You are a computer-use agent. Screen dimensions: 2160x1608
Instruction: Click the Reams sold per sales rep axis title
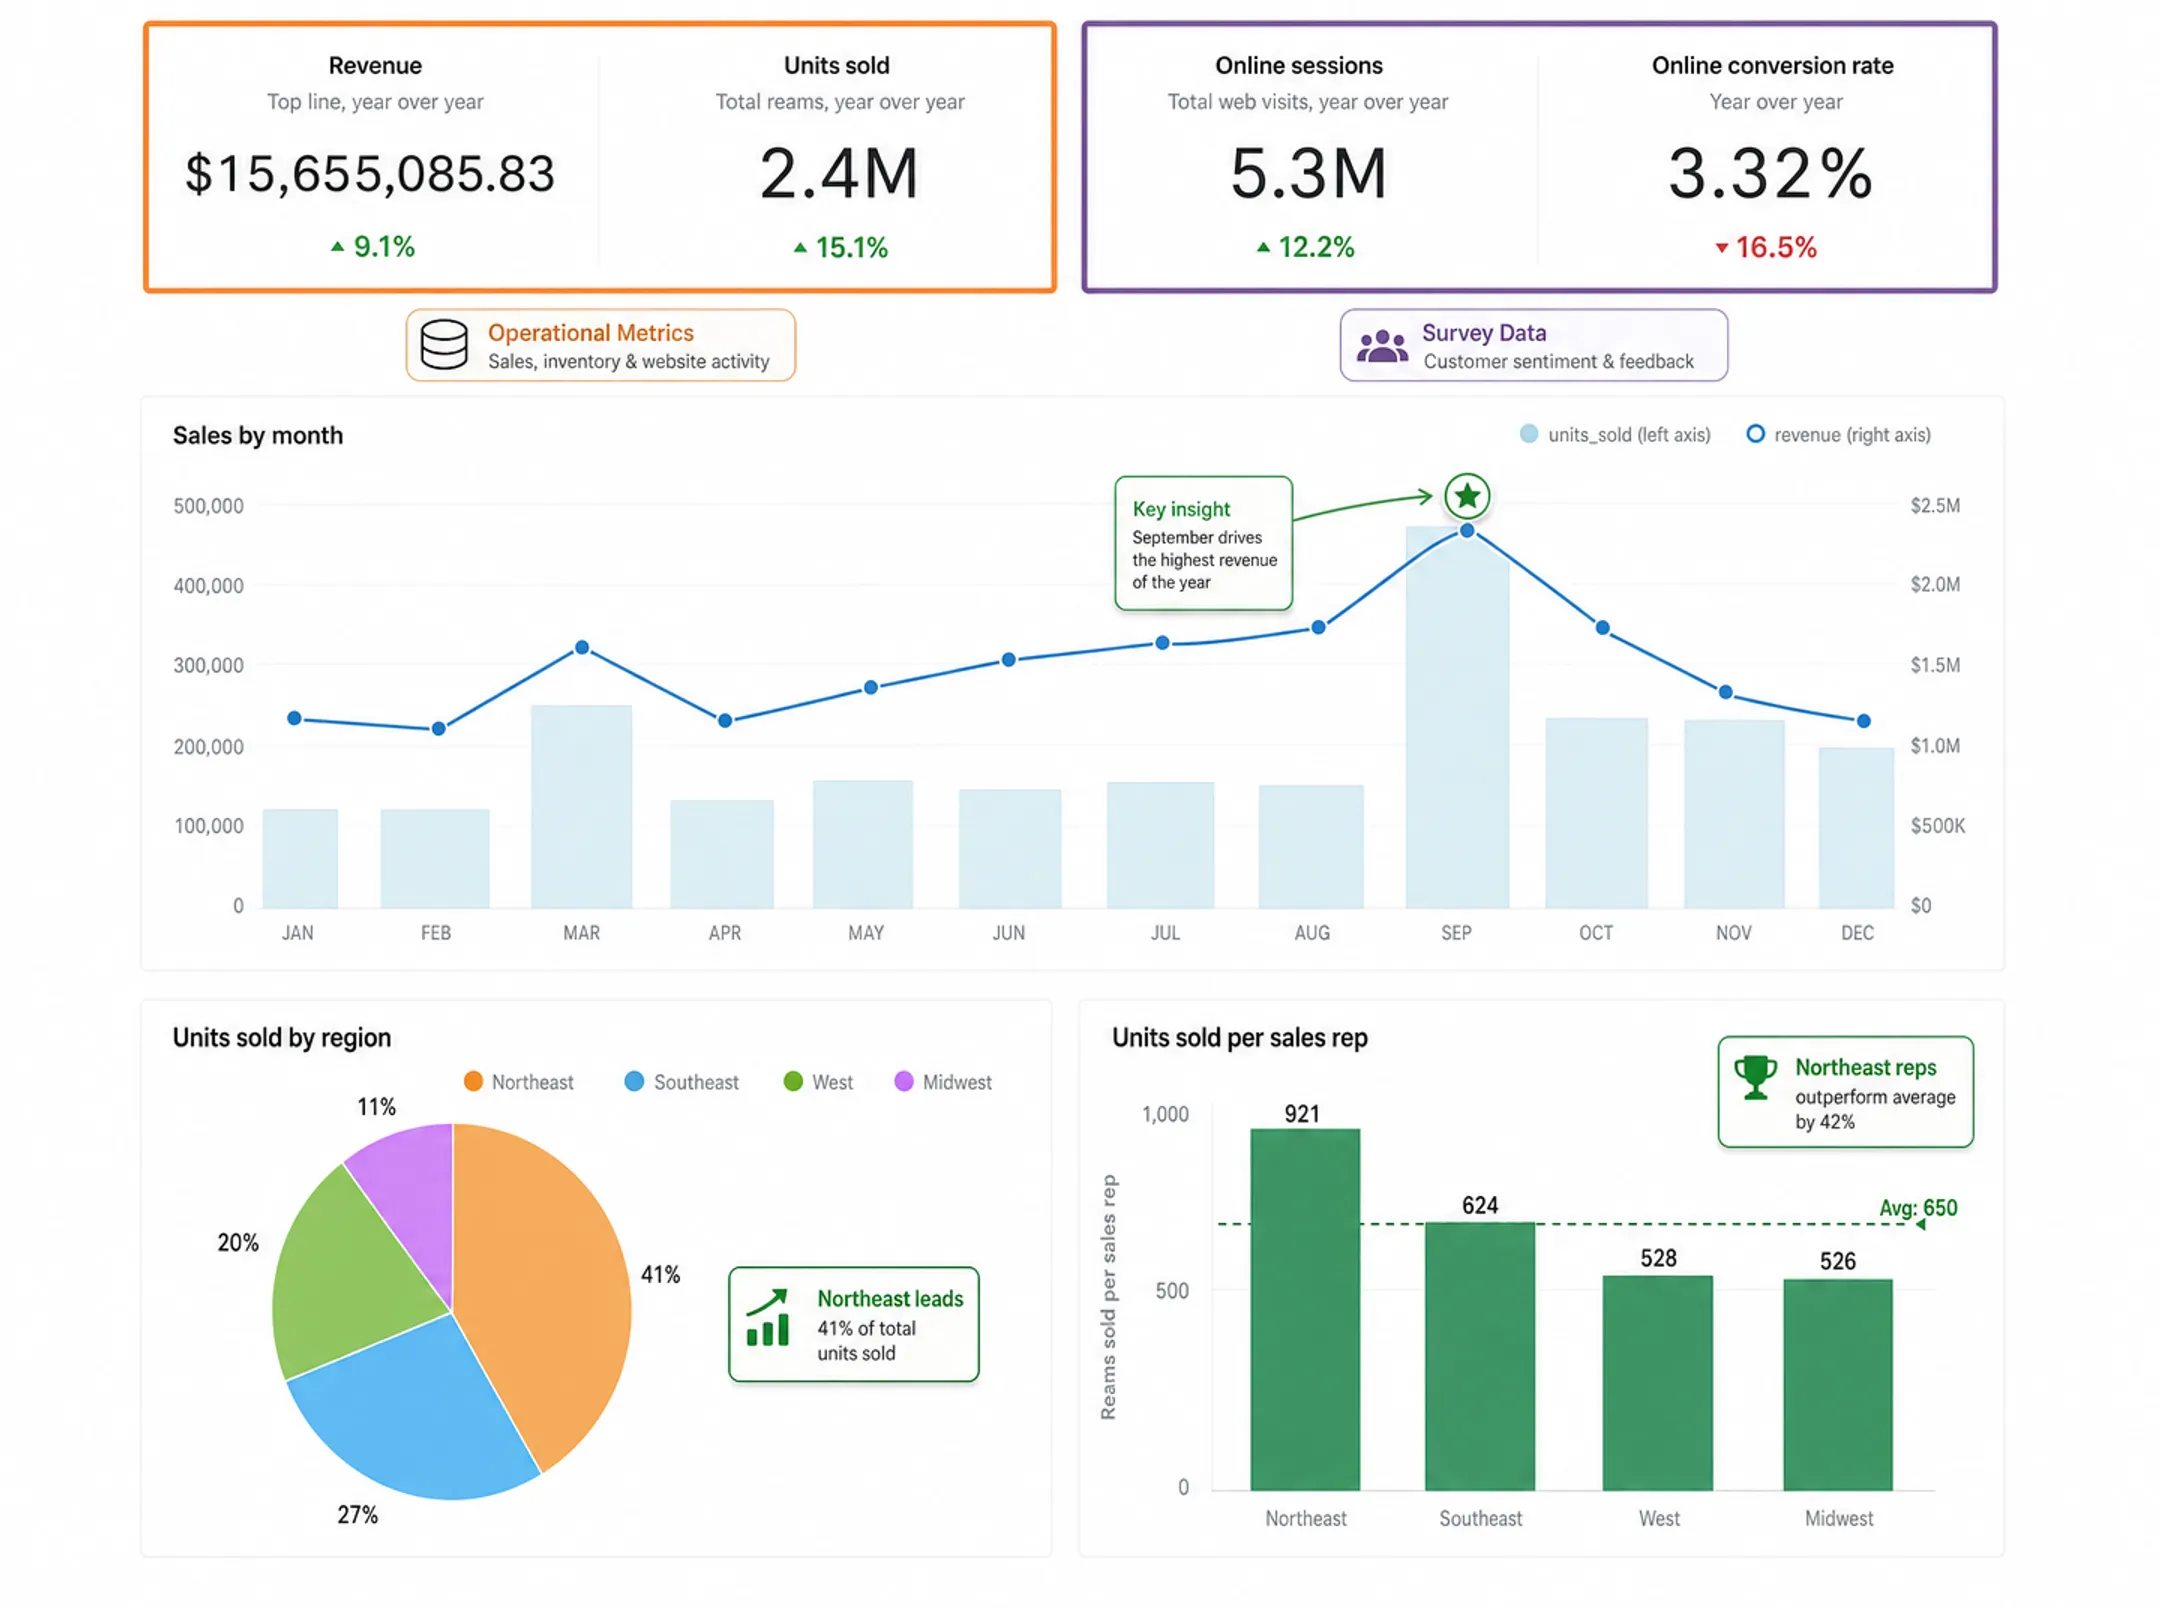(1108, 1297)
